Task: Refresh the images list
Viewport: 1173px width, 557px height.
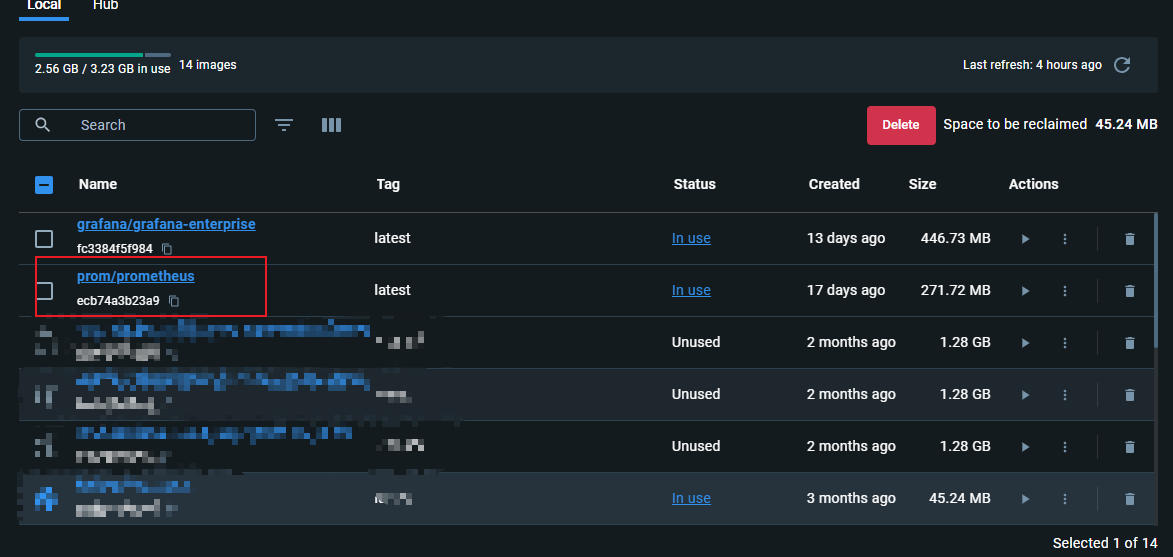Action: tap(1121, 65)
